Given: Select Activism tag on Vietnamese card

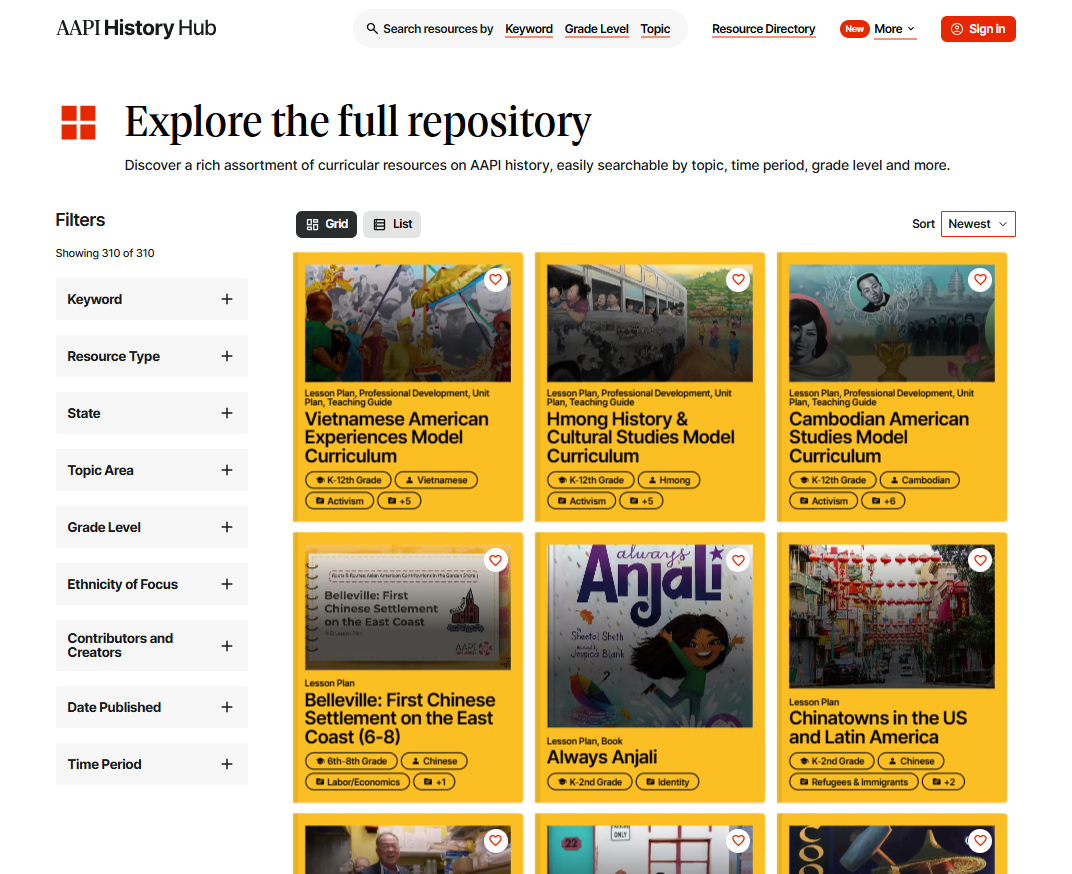Looking at the screenshot, I should (340, 501).
